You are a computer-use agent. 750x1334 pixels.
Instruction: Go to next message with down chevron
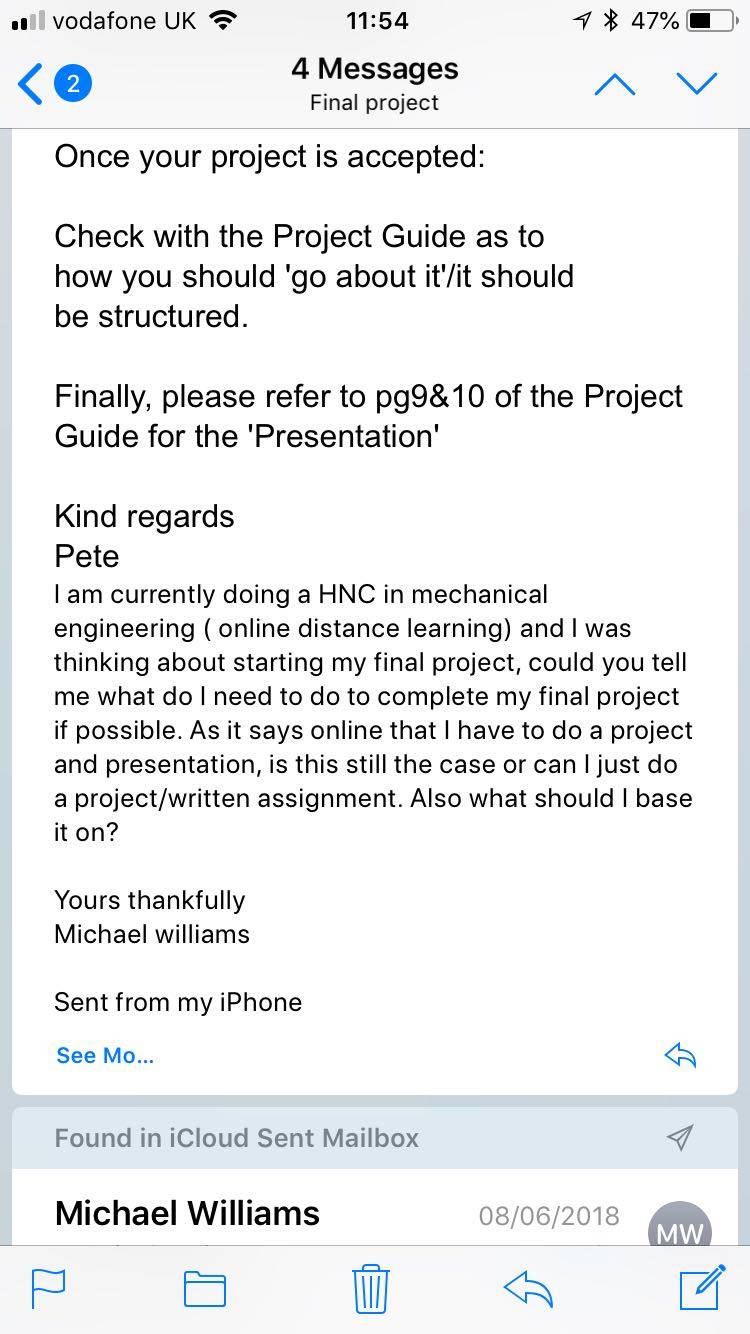(x=697, y=85)
